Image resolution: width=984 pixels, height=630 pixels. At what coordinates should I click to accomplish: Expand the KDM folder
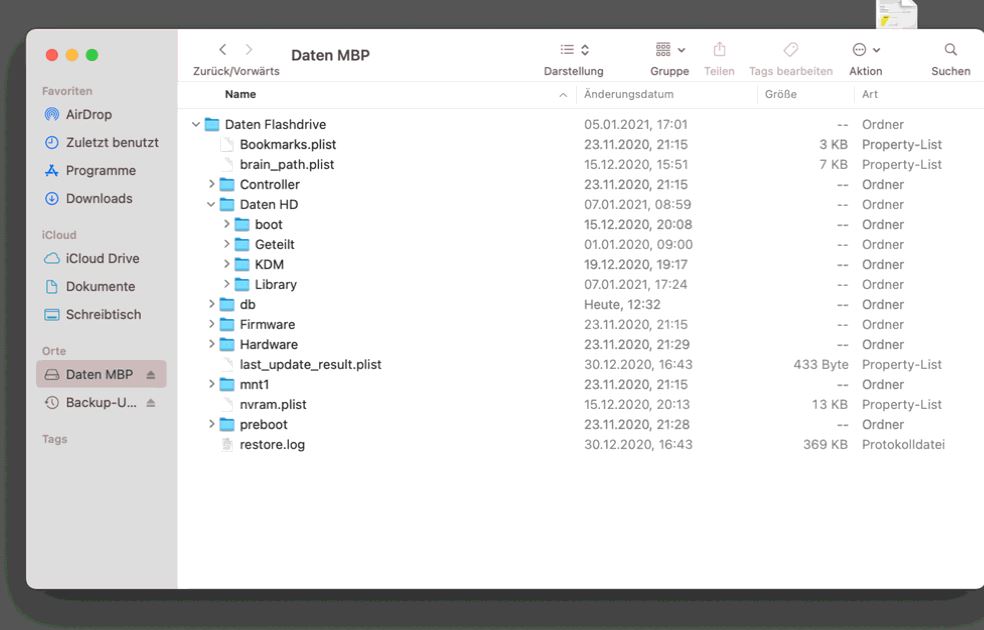pyautogui.click(x=227, y=264)
